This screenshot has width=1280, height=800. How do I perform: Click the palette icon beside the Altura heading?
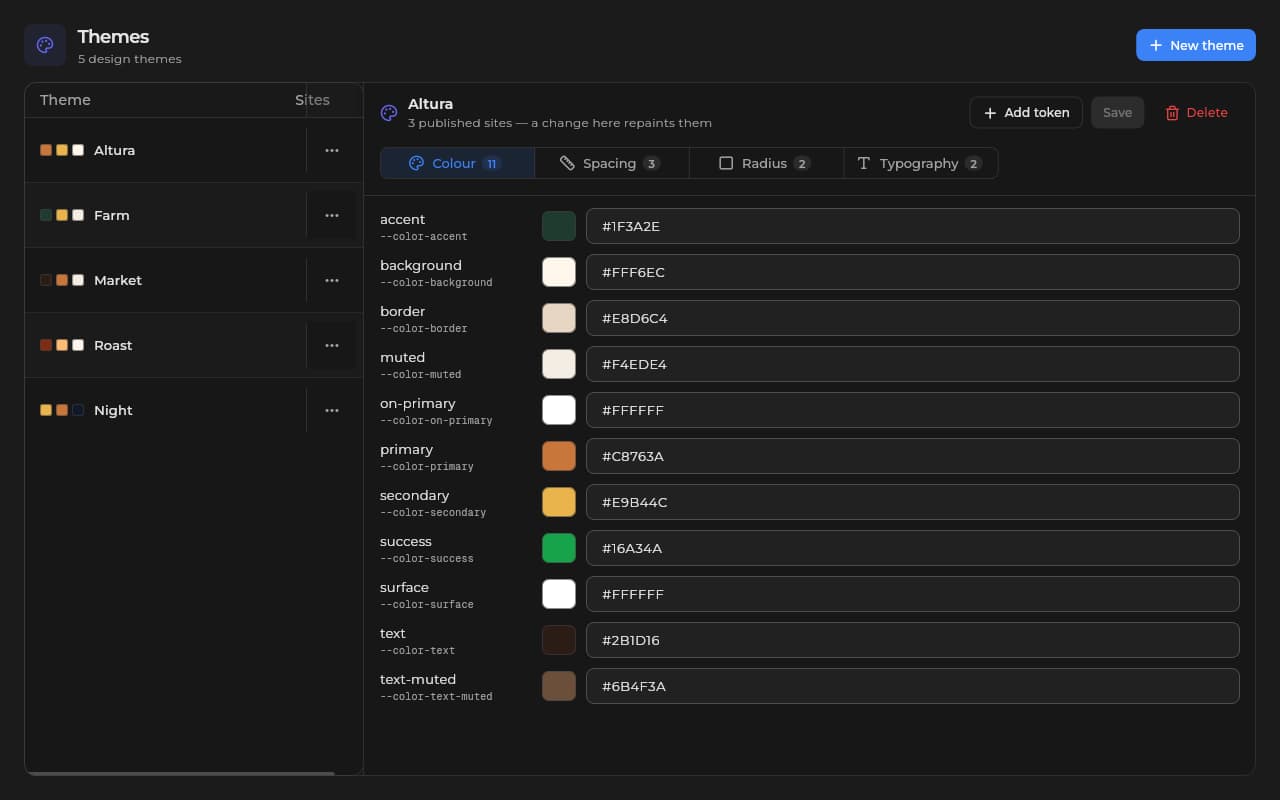(x=389, y=113)
